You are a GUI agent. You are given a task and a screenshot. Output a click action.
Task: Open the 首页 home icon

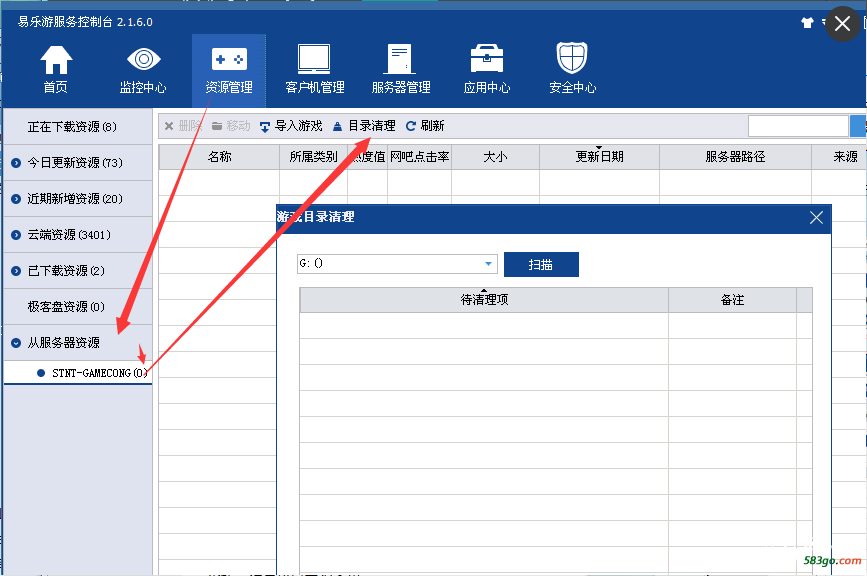(x=56, y=60)
